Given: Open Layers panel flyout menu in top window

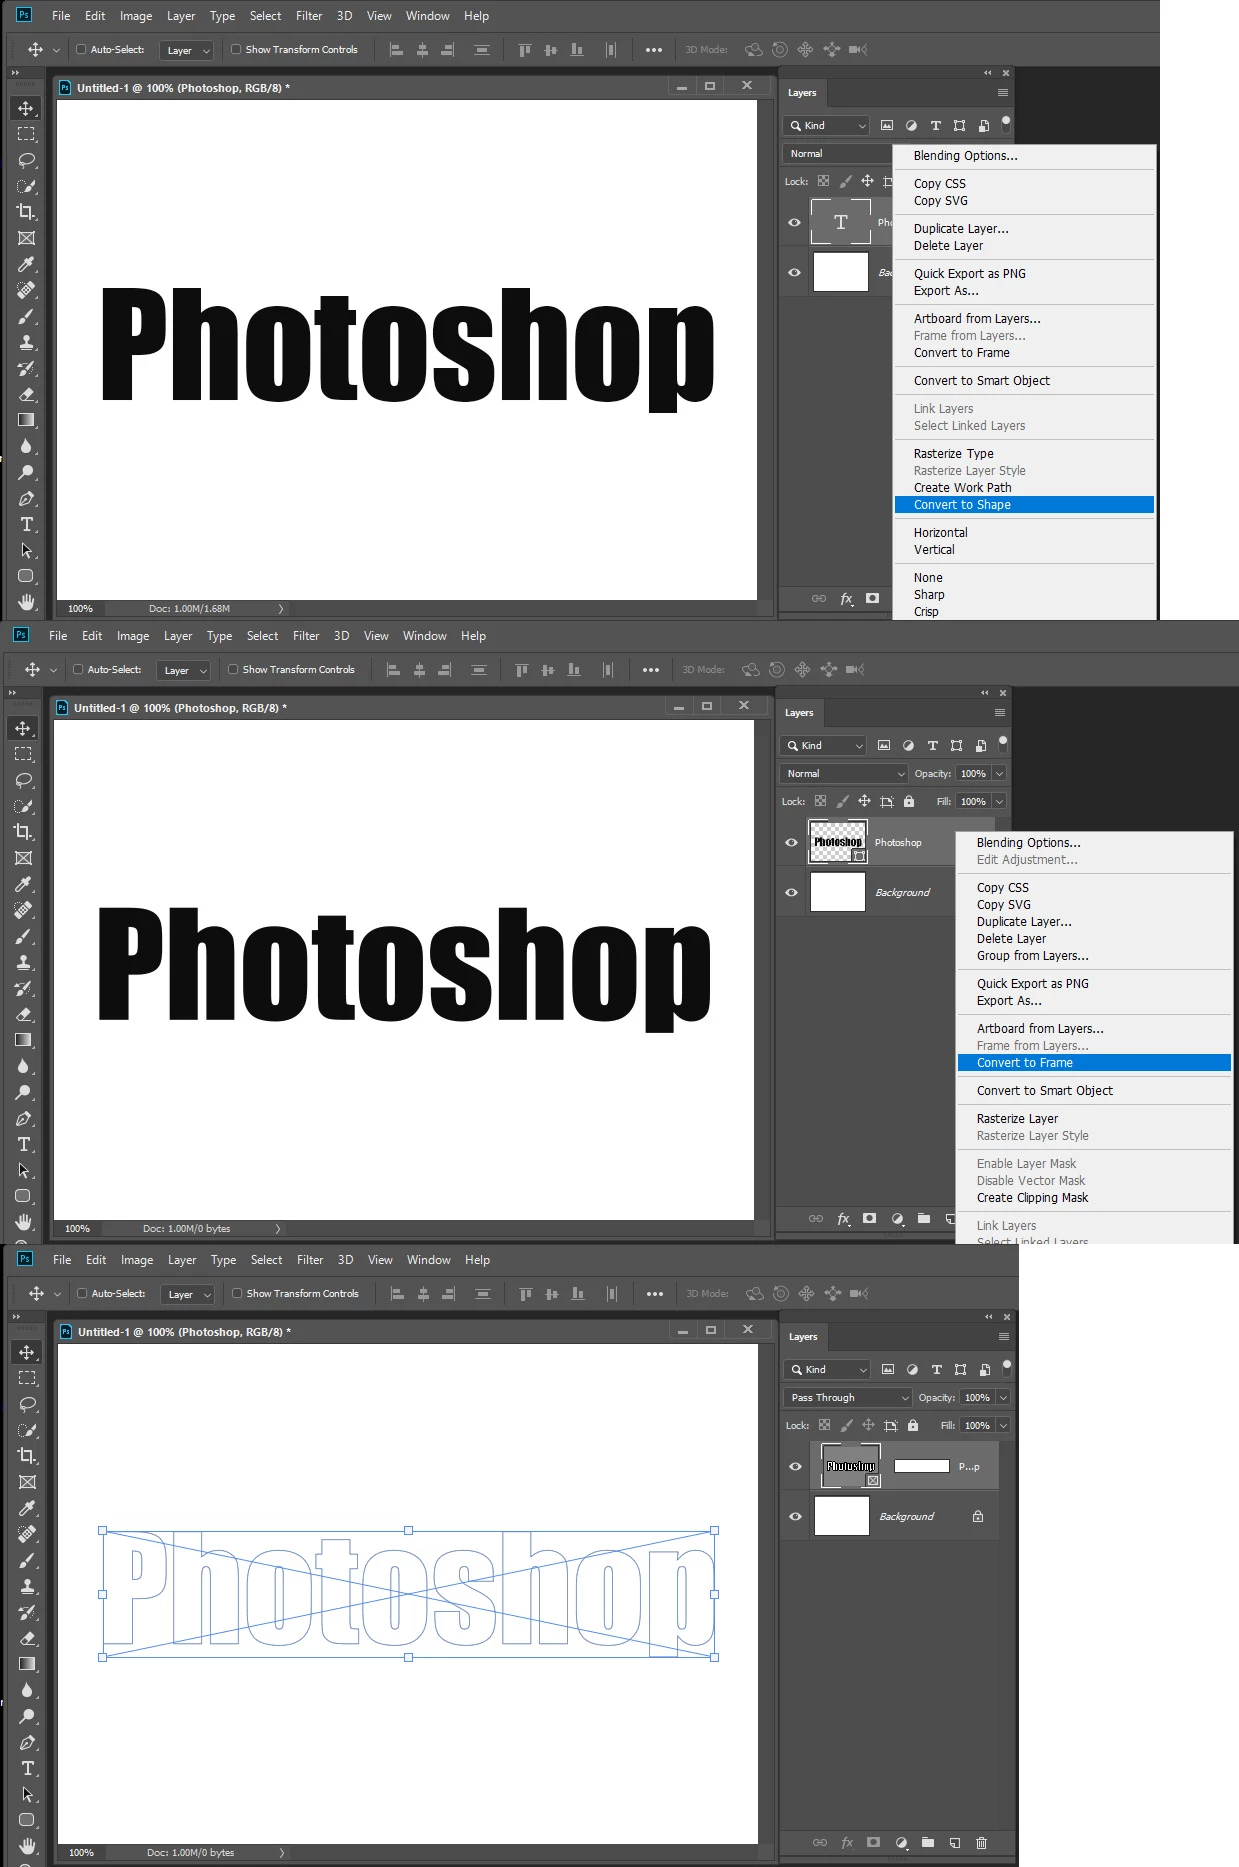Looking at the screenshot, I should (1002, 93).
